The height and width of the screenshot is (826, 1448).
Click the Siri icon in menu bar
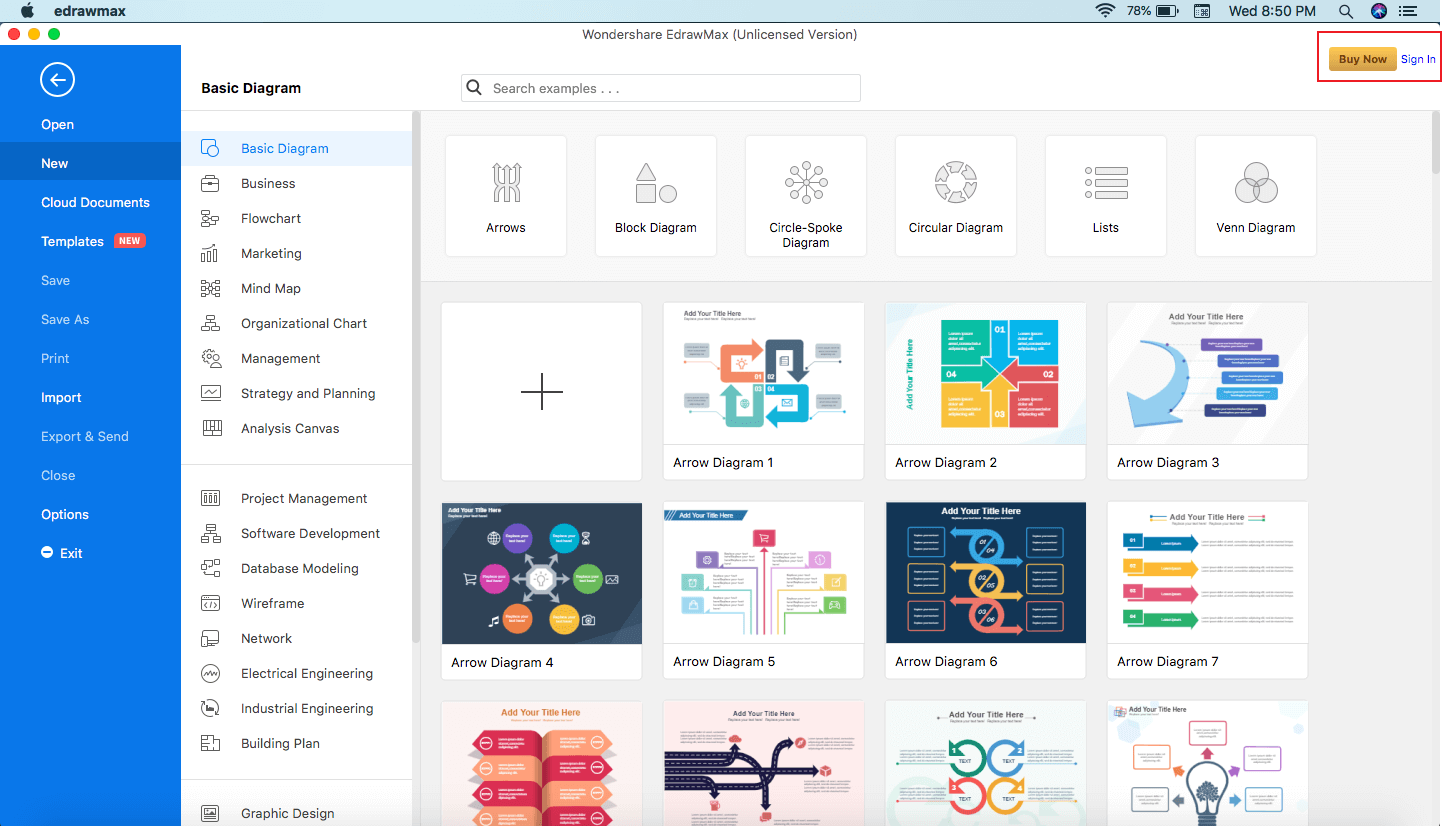(x=1379, y=11)
